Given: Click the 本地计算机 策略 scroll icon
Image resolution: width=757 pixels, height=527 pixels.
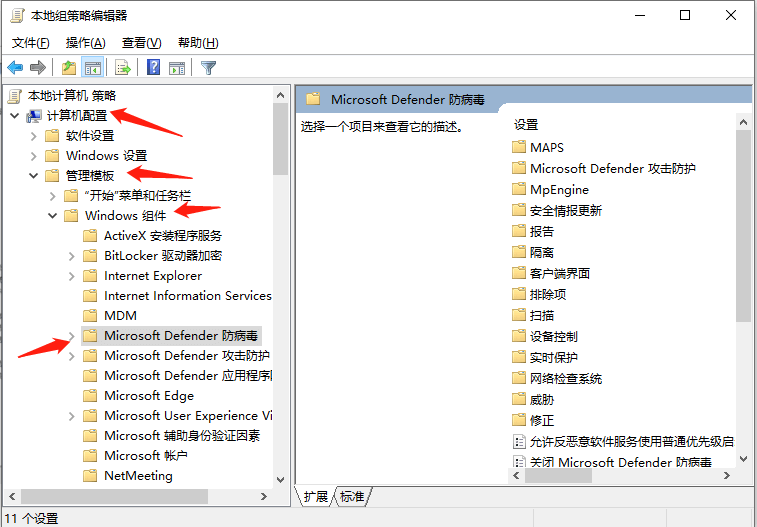Looking at the screenshot, I should pyautogui.click(x=15, y=96).
